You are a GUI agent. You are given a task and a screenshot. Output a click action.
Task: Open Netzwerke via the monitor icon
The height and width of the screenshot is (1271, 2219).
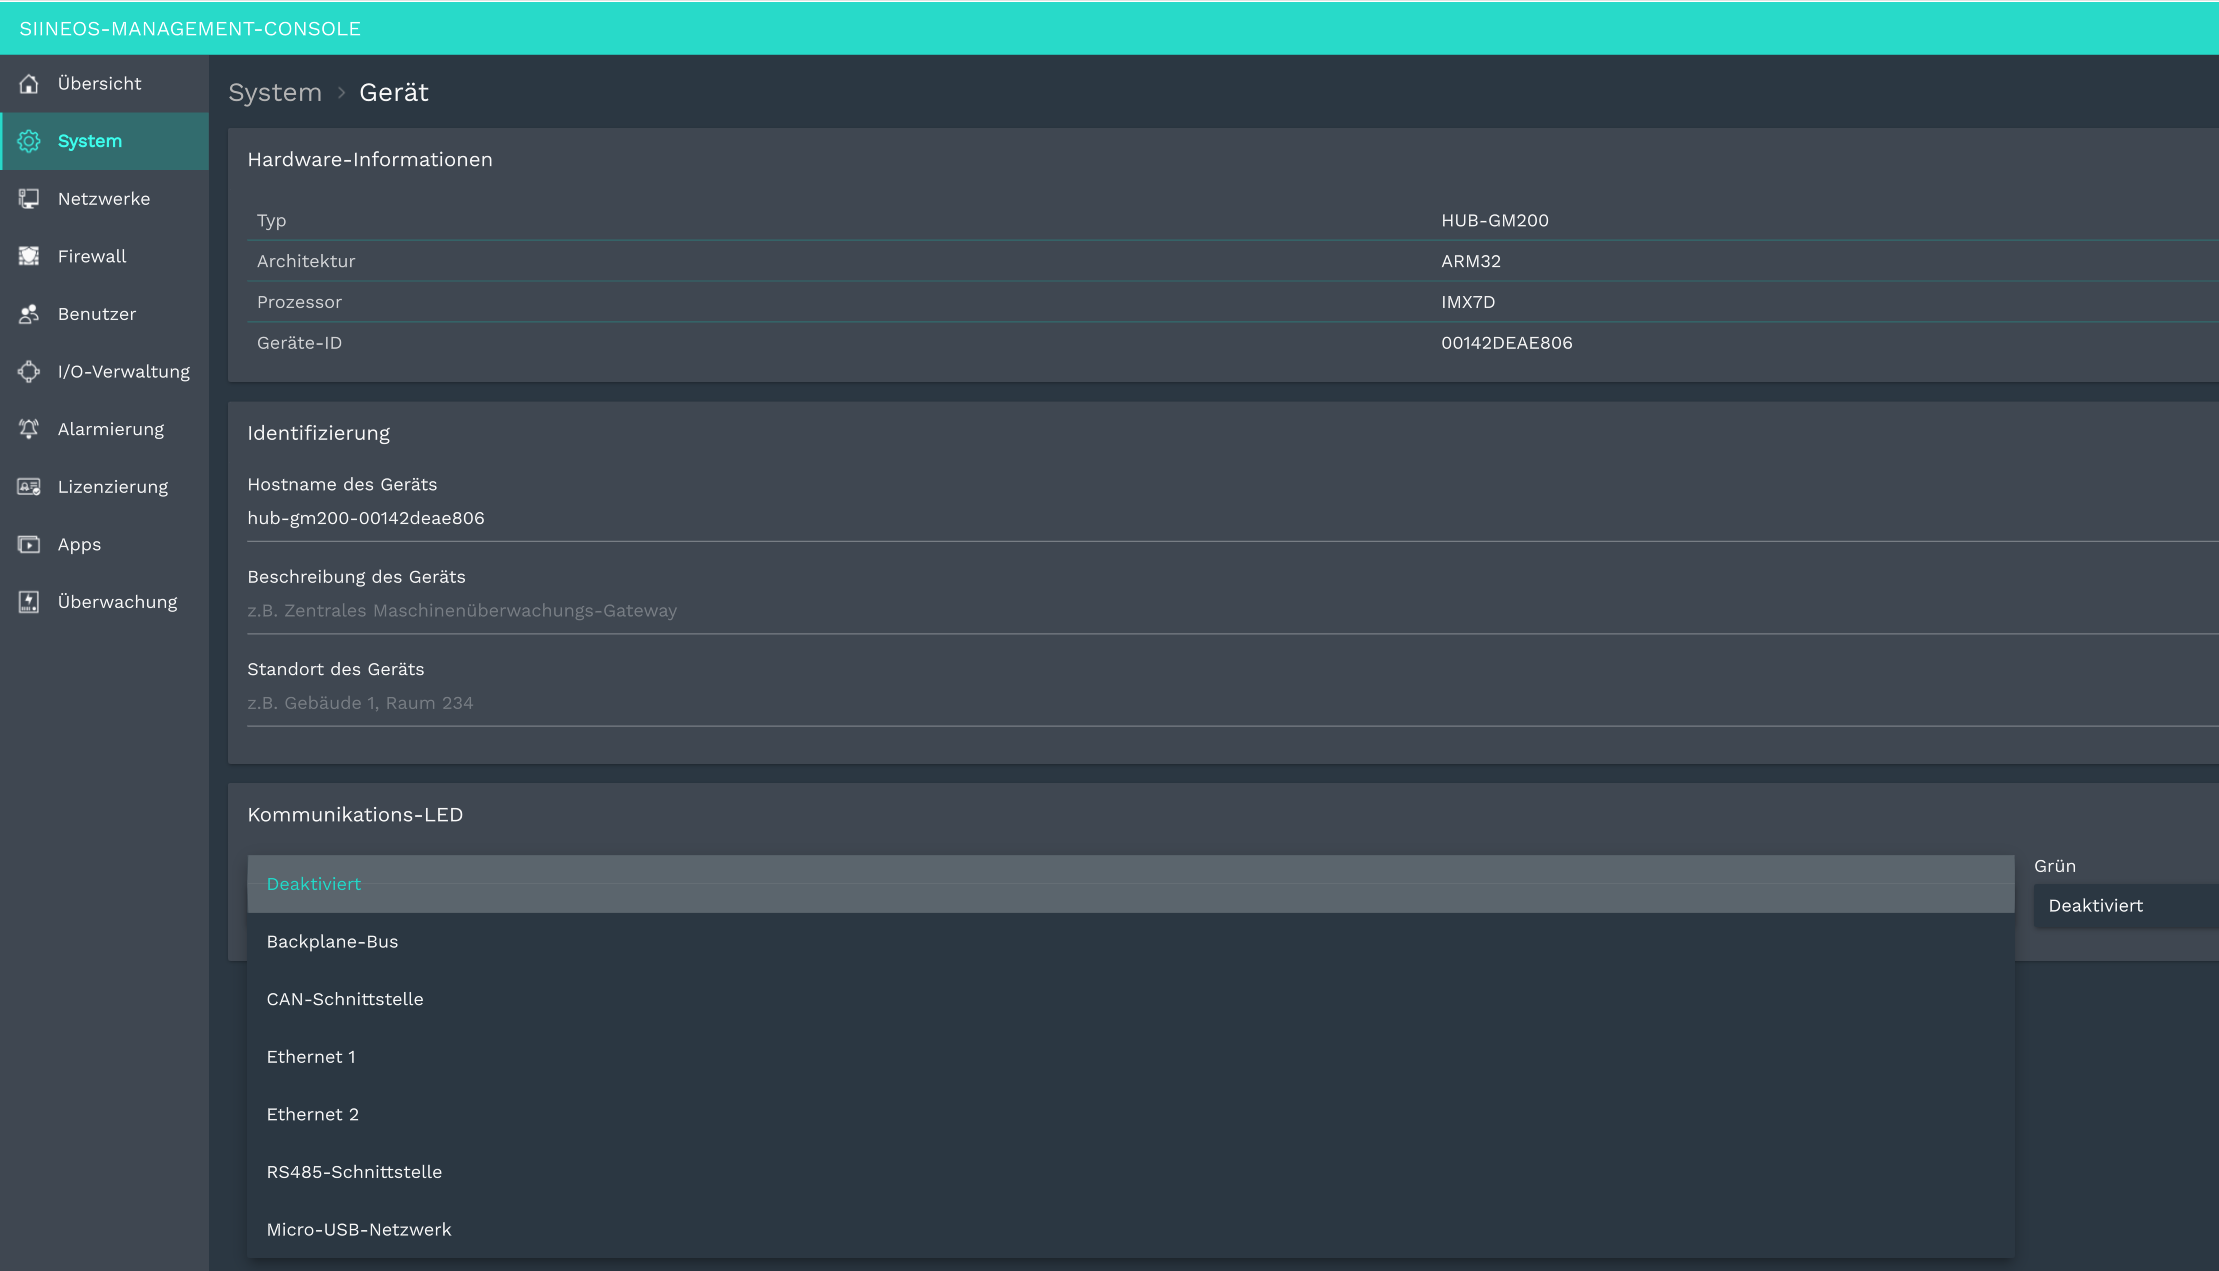pos(29,198)
